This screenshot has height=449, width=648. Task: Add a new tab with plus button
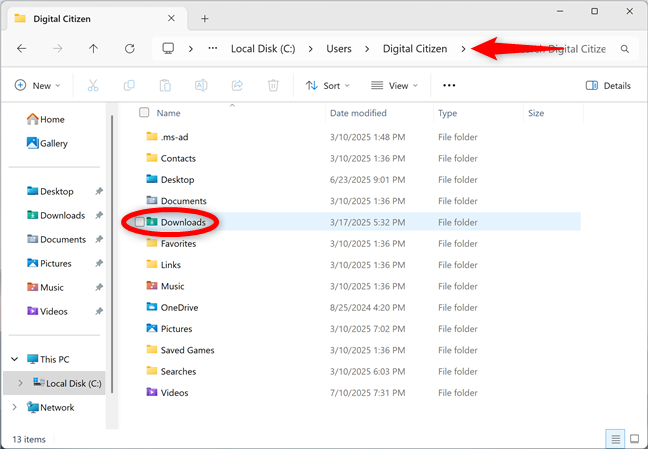[x=205, y=19]
